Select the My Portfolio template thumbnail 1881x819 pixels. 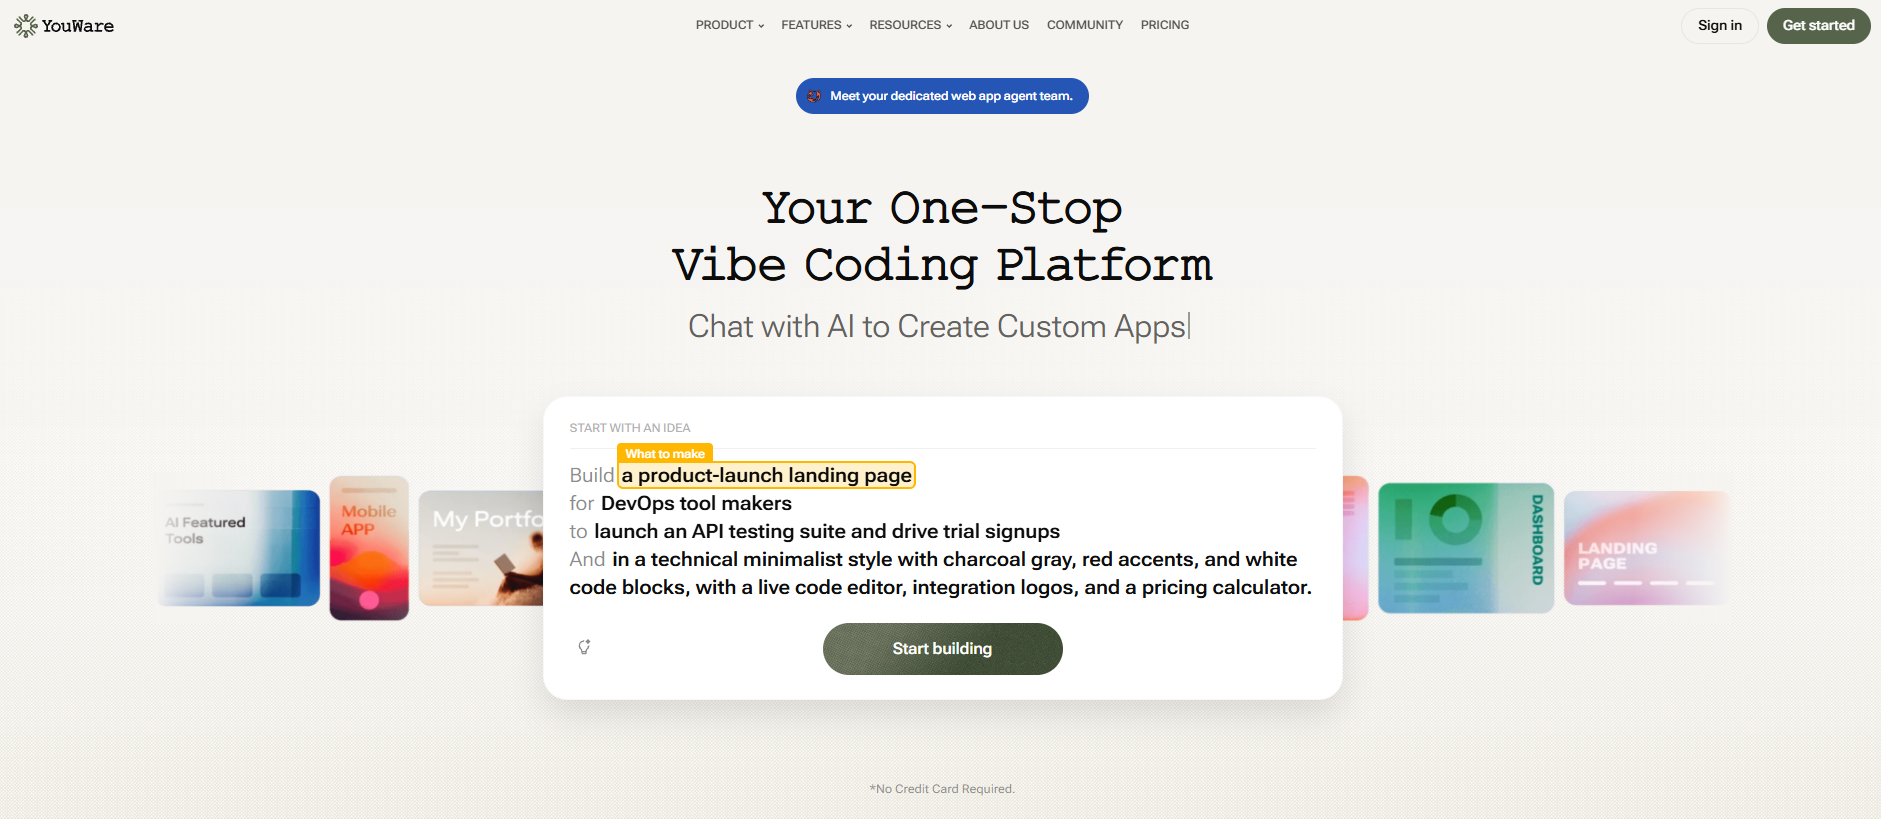[x=481, y=548]
